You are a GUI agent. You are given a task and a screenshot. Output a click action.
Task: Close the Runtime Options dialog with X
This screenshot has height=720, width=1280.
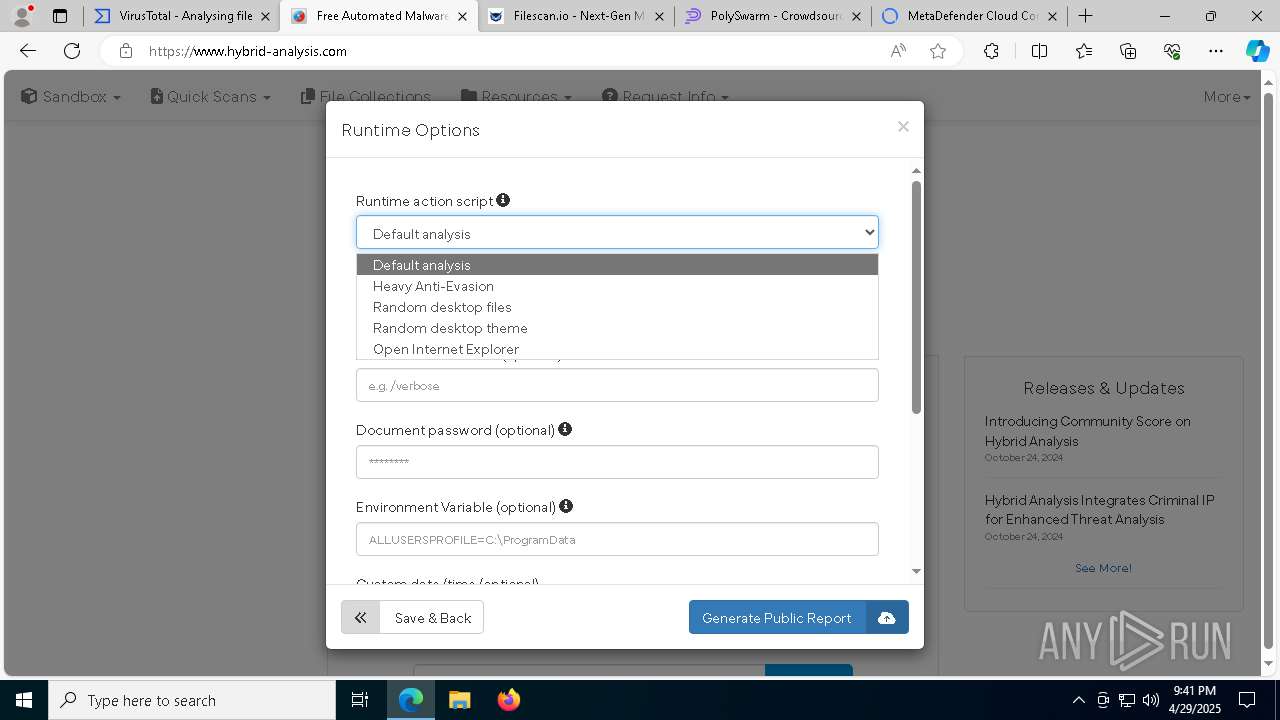903,126
